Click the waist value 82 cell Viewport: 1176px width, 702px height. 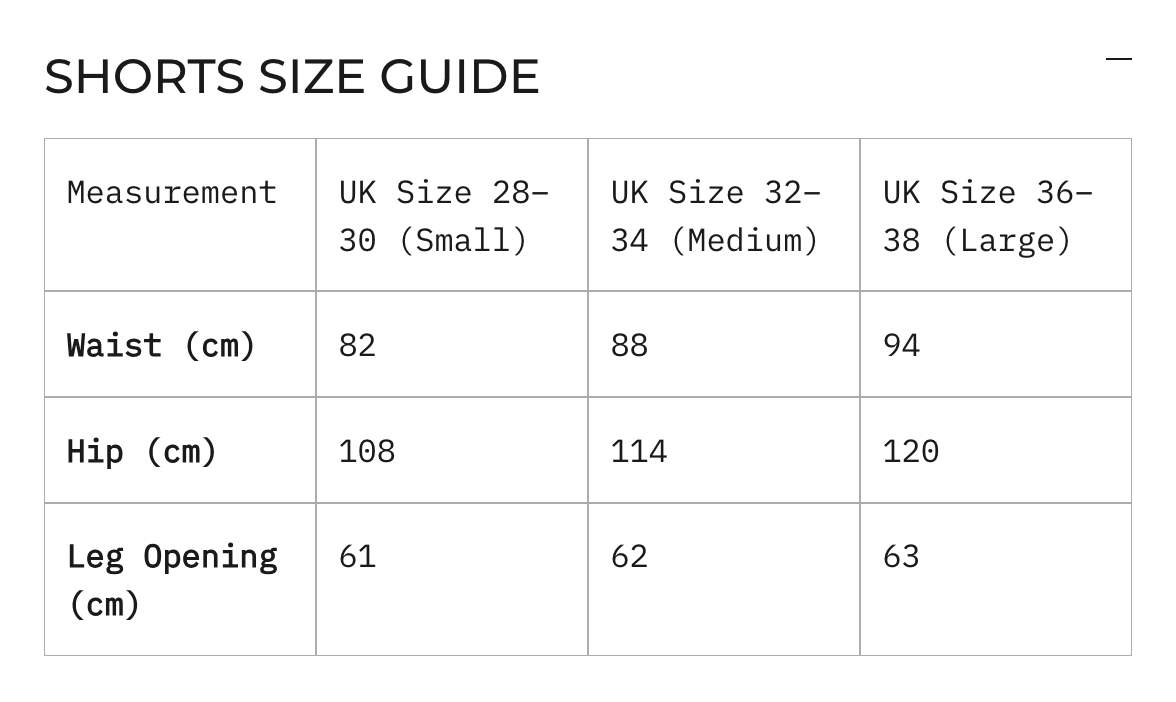coord(452,344)
